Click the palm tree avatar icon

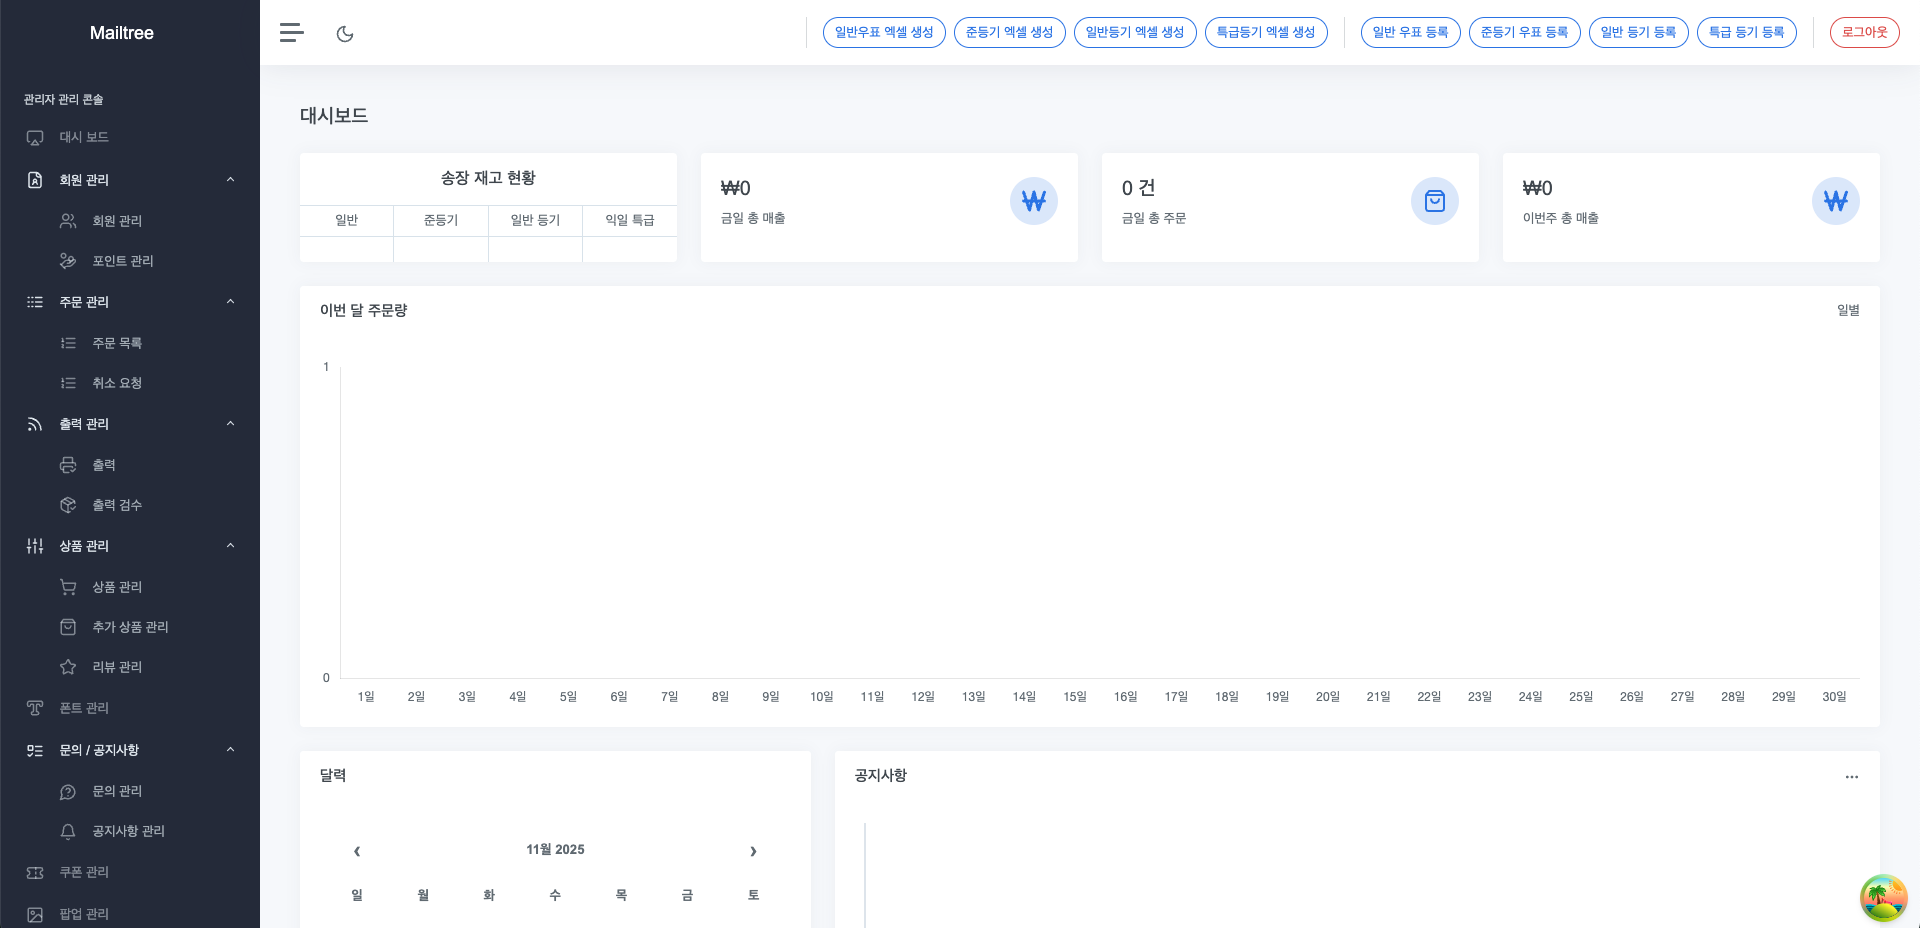1883,897
